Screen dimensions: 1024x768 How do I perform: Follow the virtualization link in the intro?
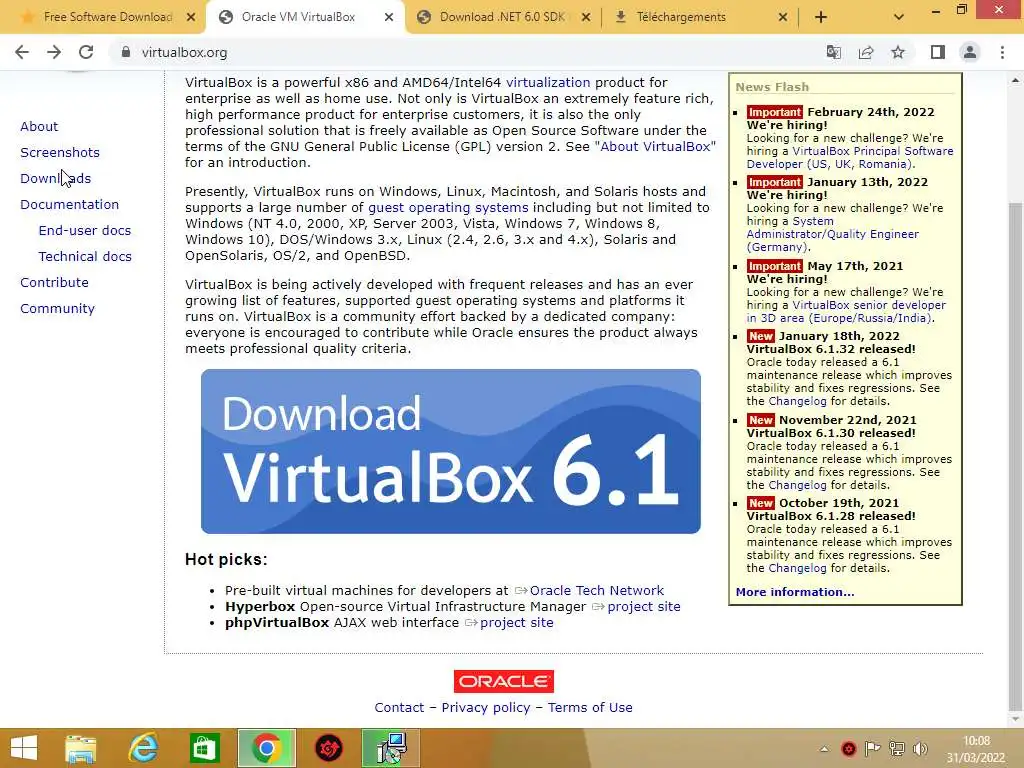548,82
